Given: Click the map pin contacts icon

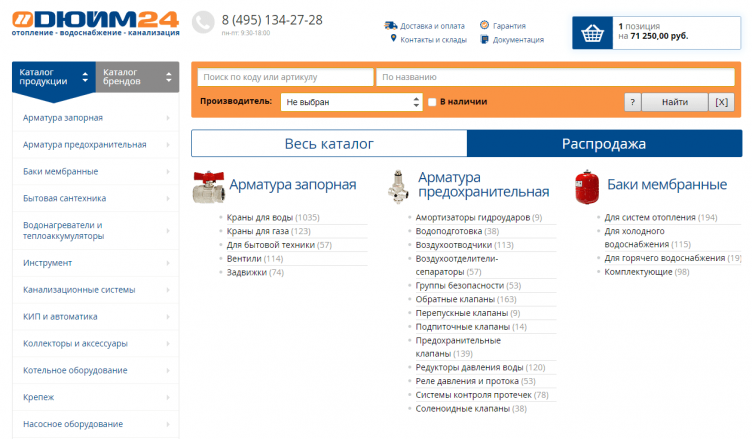Looking at the screenshot, I should point(393,38).
